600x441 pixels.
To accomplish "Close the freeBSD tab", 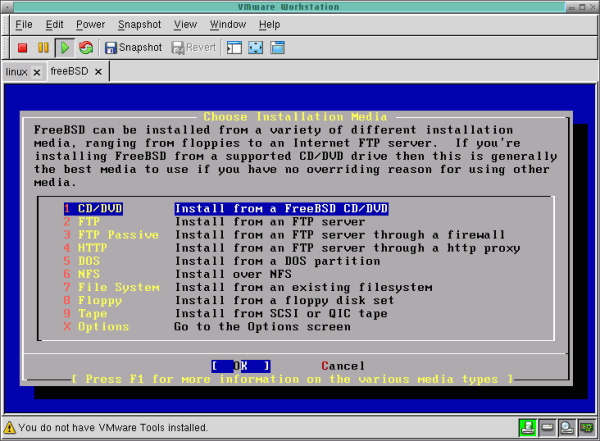I will coord(98,72).
